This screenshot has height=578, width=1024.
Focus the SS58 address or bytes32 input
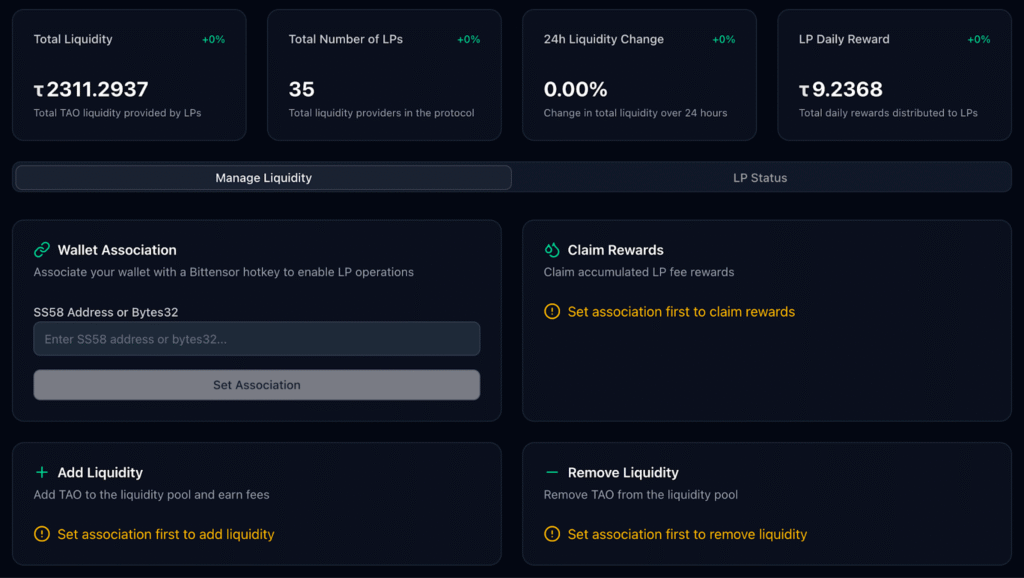(x=257, y=339)
